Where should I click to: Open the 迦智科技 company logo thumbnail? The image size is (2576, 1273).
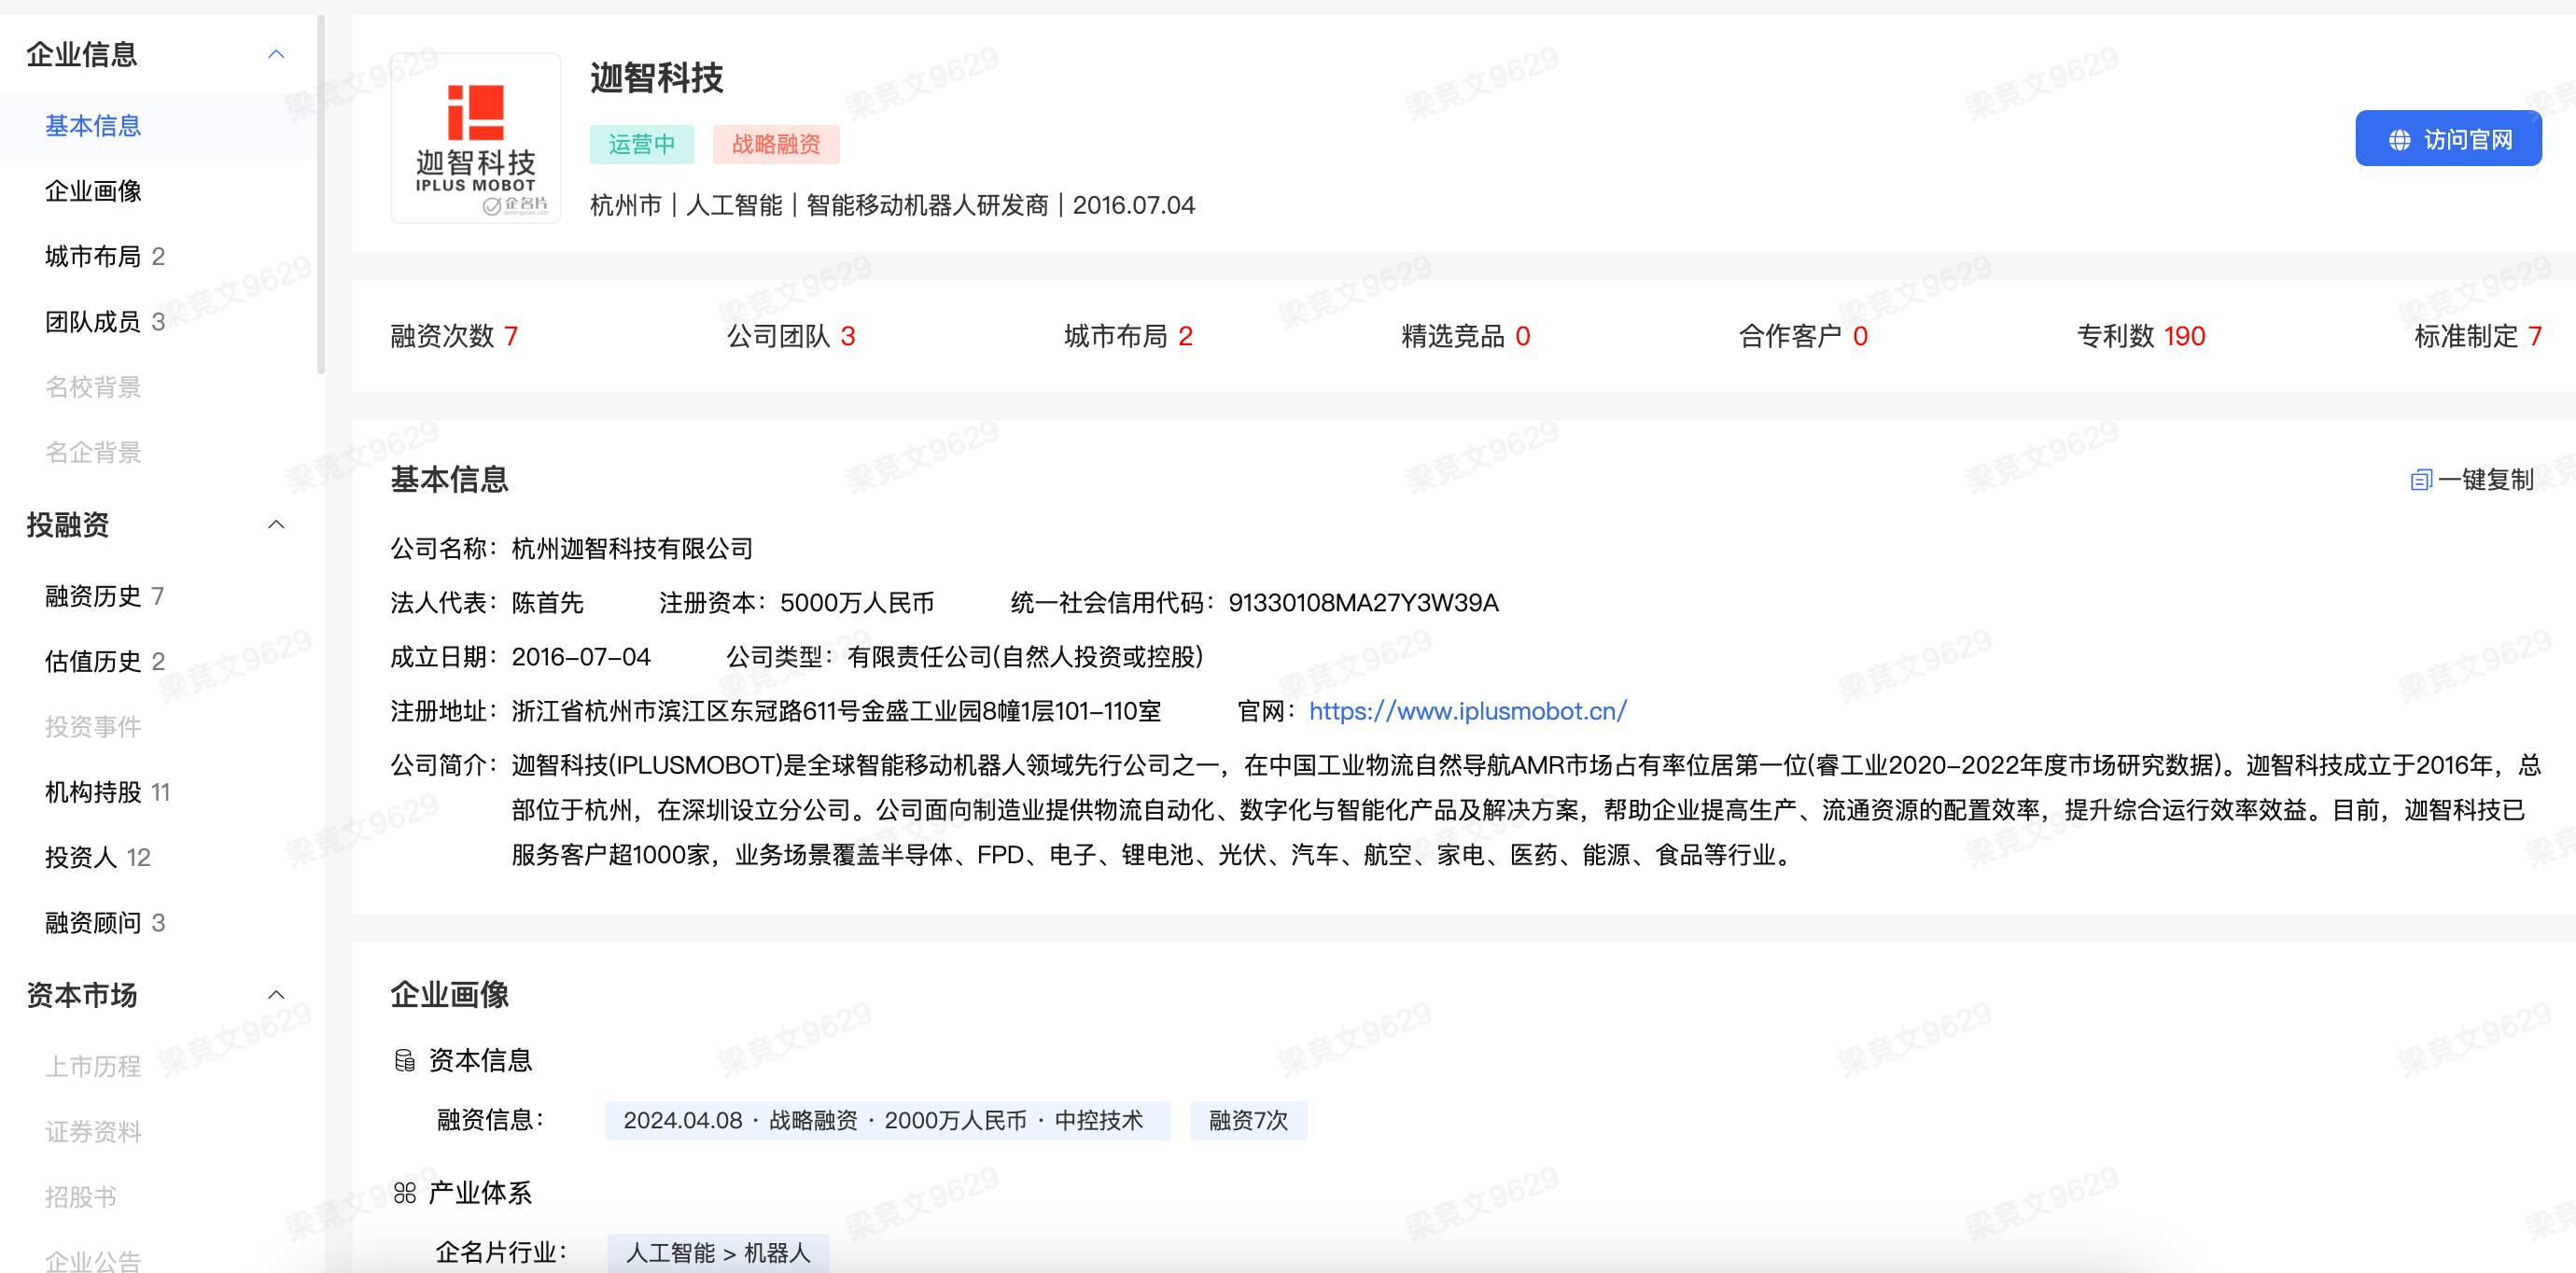(x=475, y=138)
